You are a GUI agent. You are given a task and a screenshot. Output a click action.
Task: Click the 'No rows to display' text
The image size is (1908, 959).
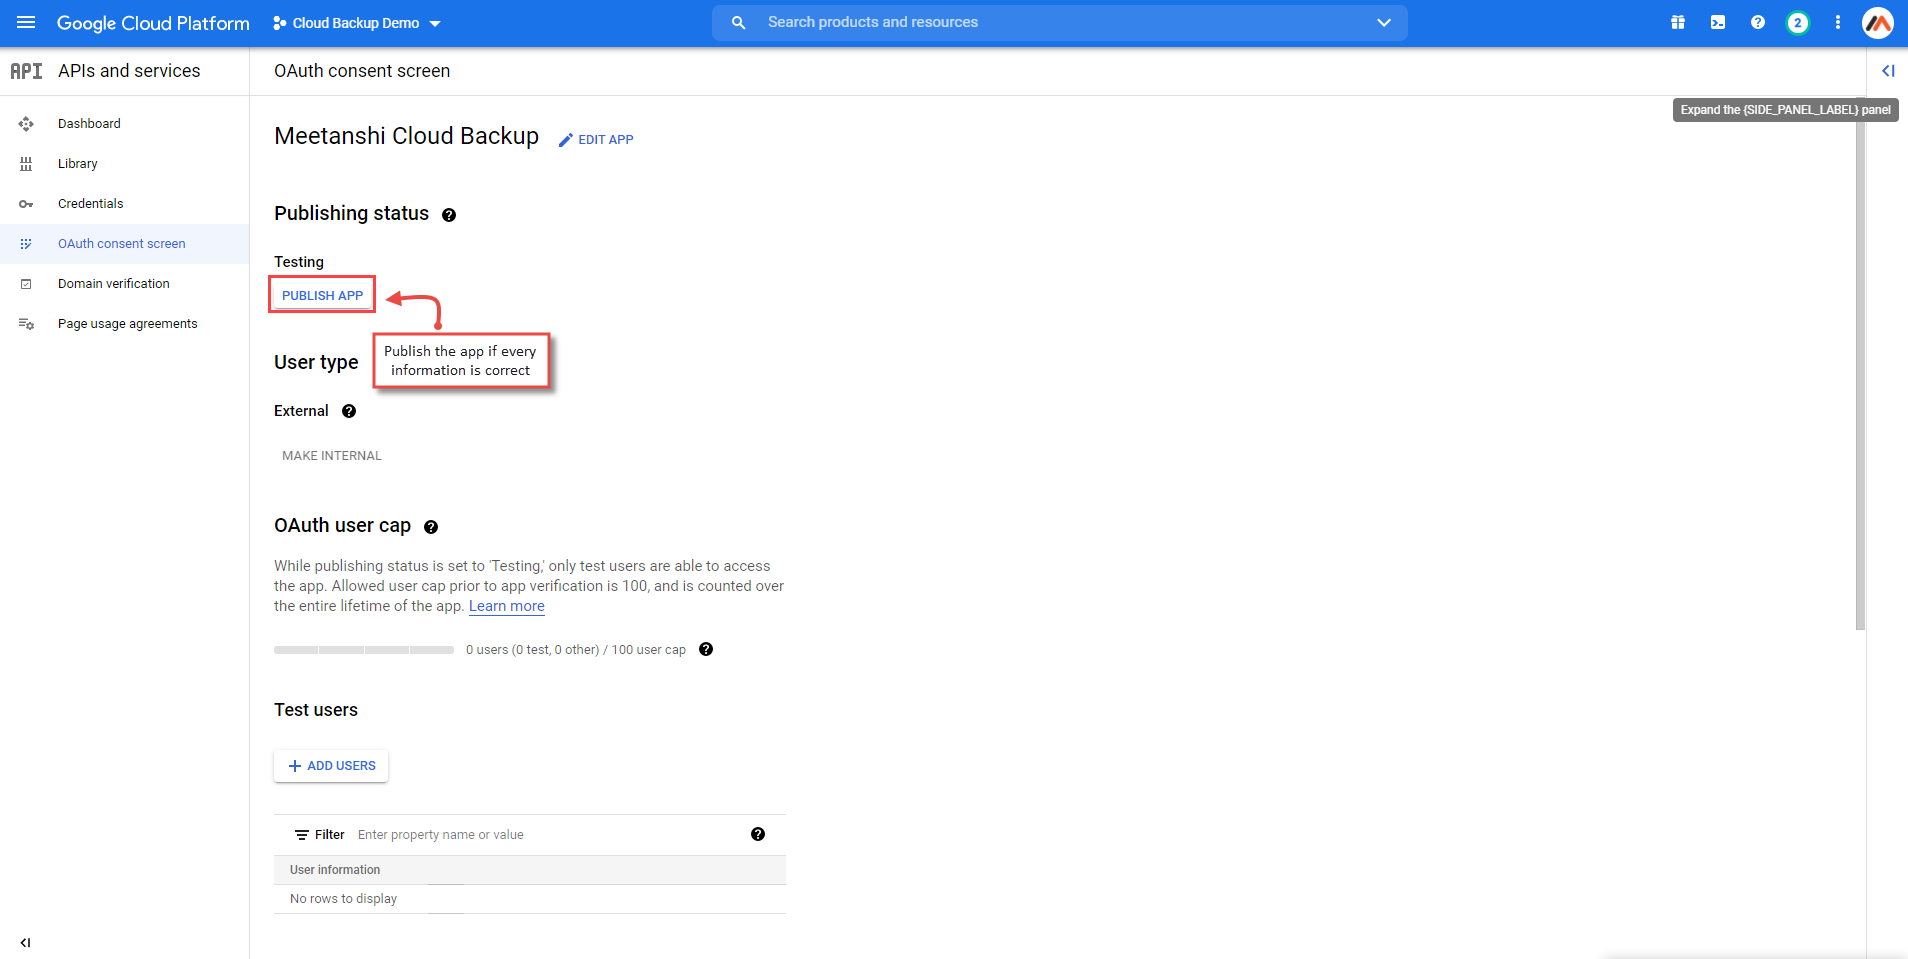(343, 899)
